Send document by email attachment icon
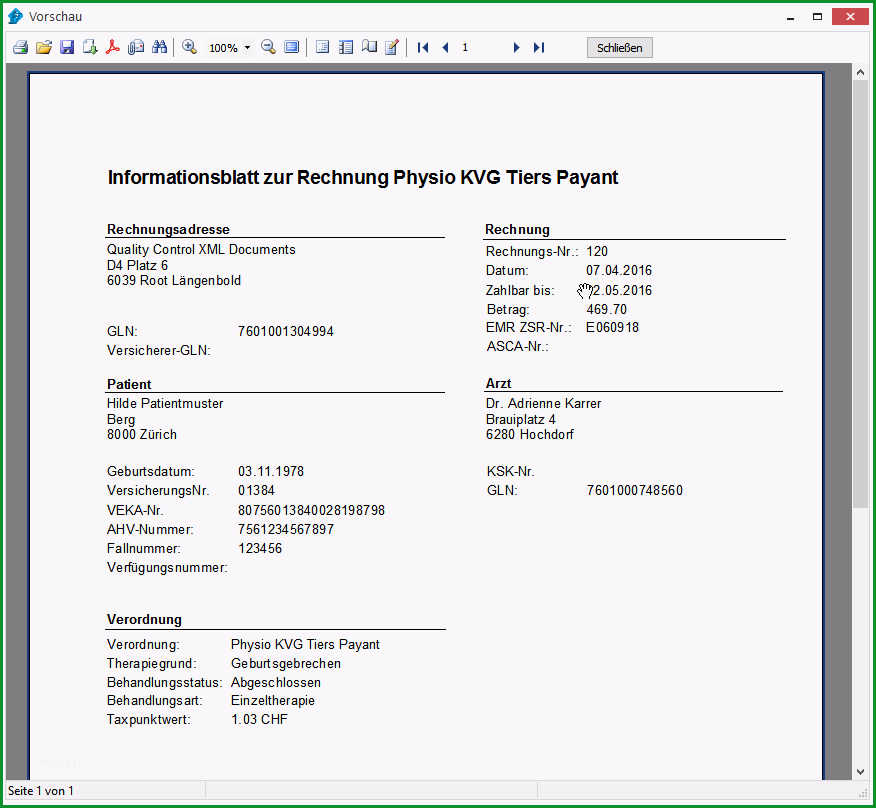Screen dimensions: 876x808 136,47
